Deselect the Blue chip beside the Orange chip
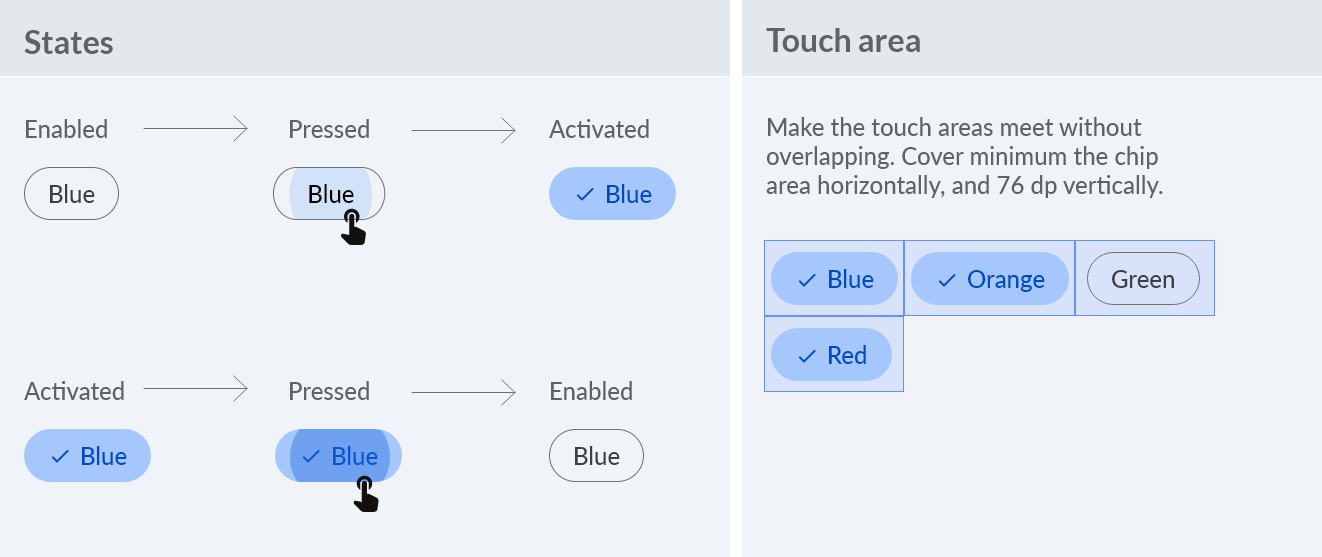The width and height of the screenshot is (1322, 557). [x=835, y=279]
